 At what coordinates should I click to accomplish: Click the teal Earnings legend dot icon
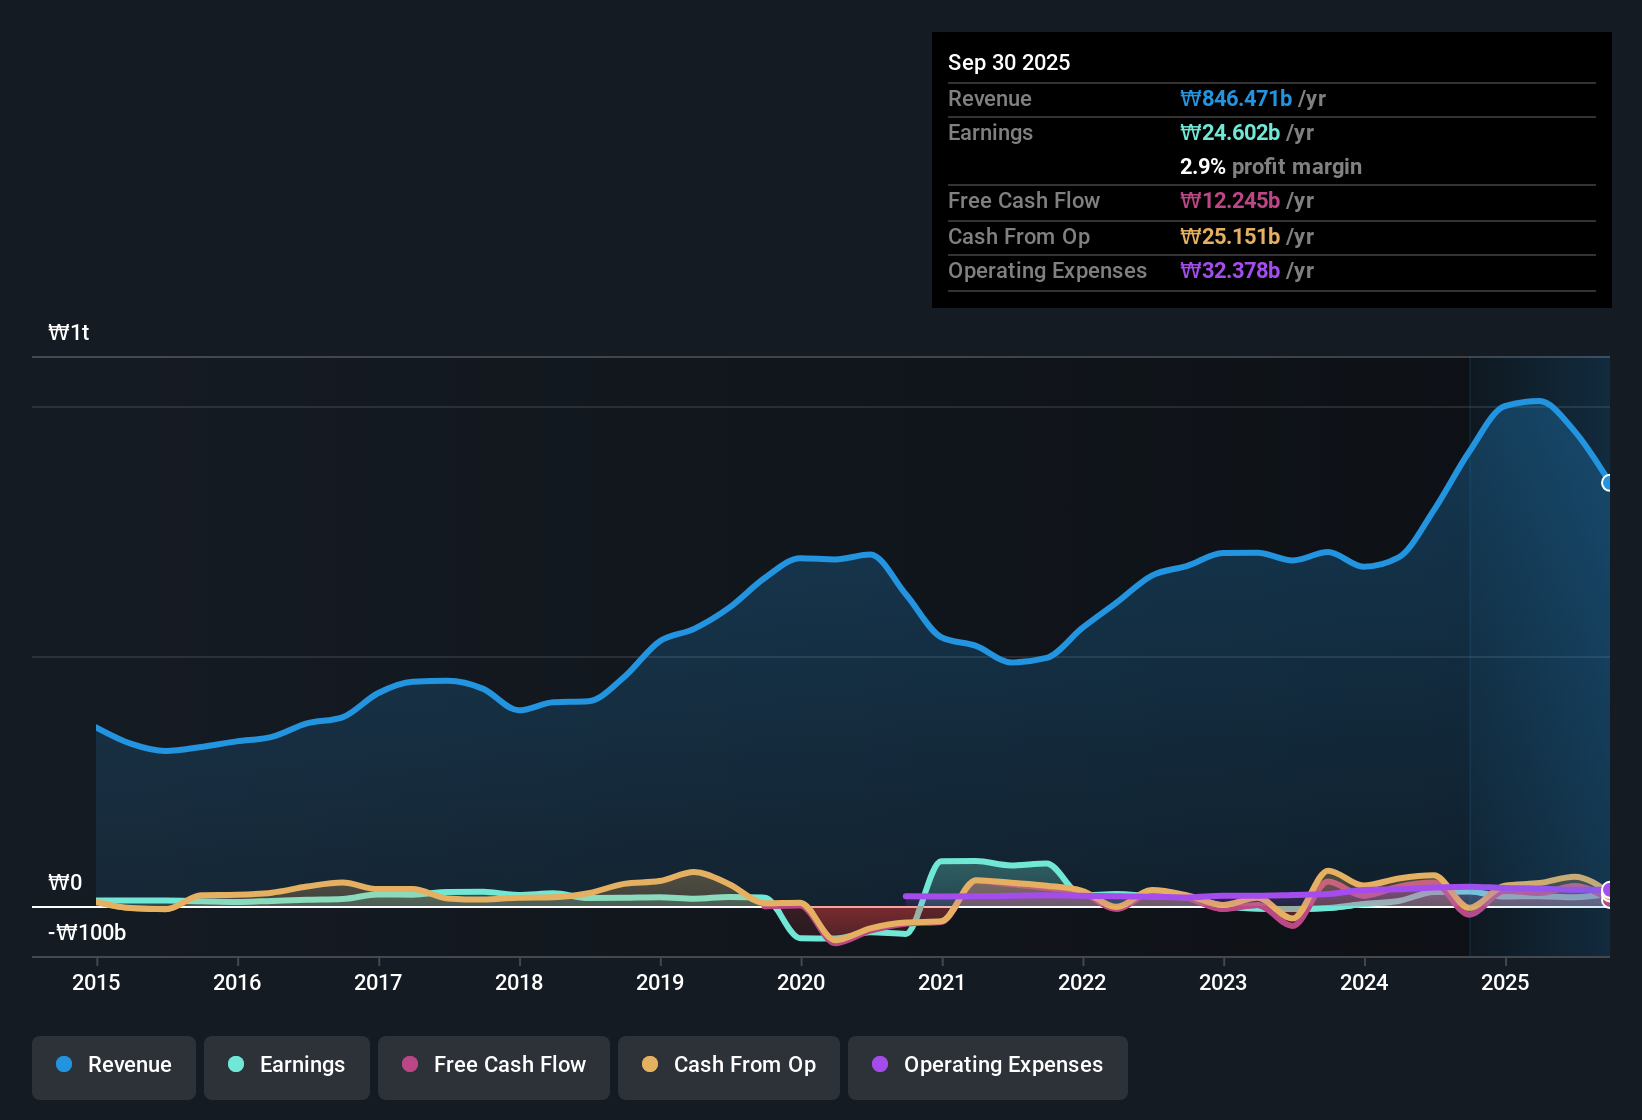coord(236,1065)
